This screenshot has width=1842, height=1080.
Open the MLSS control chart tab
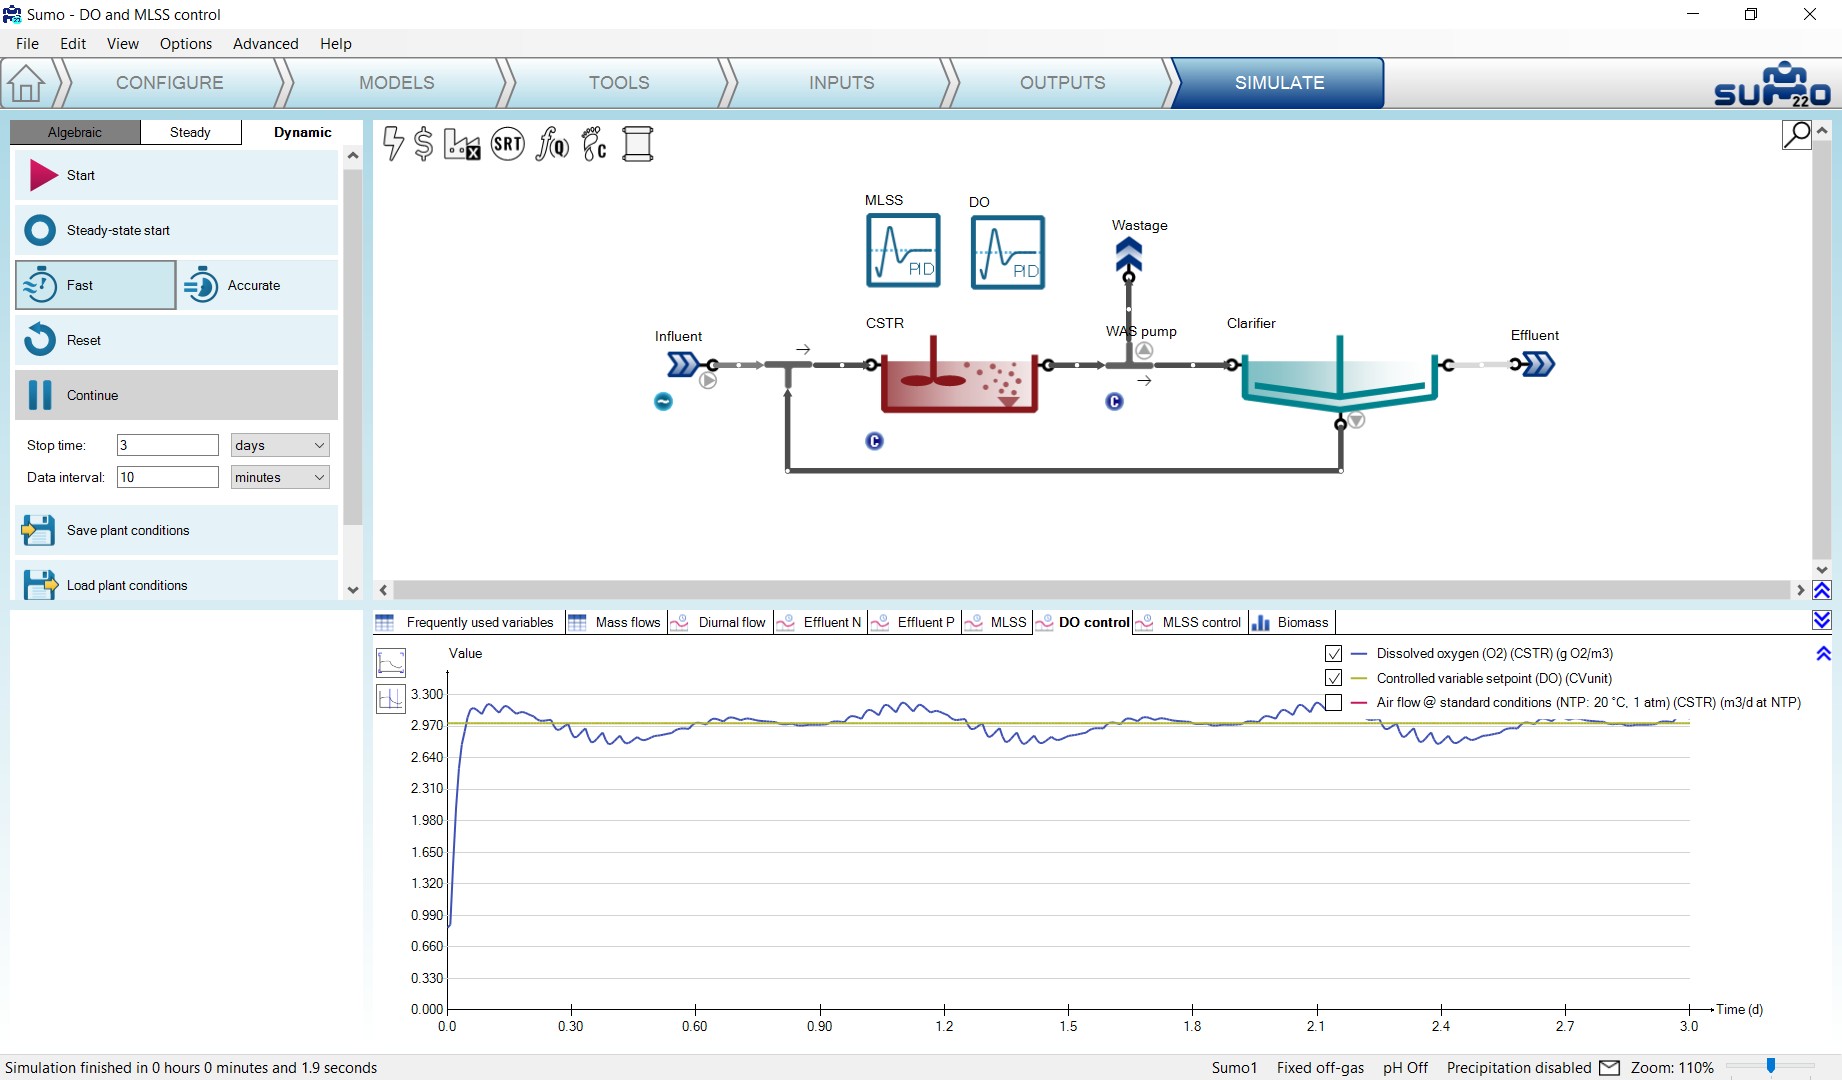pyautogui.click(x=1191, y=622)
